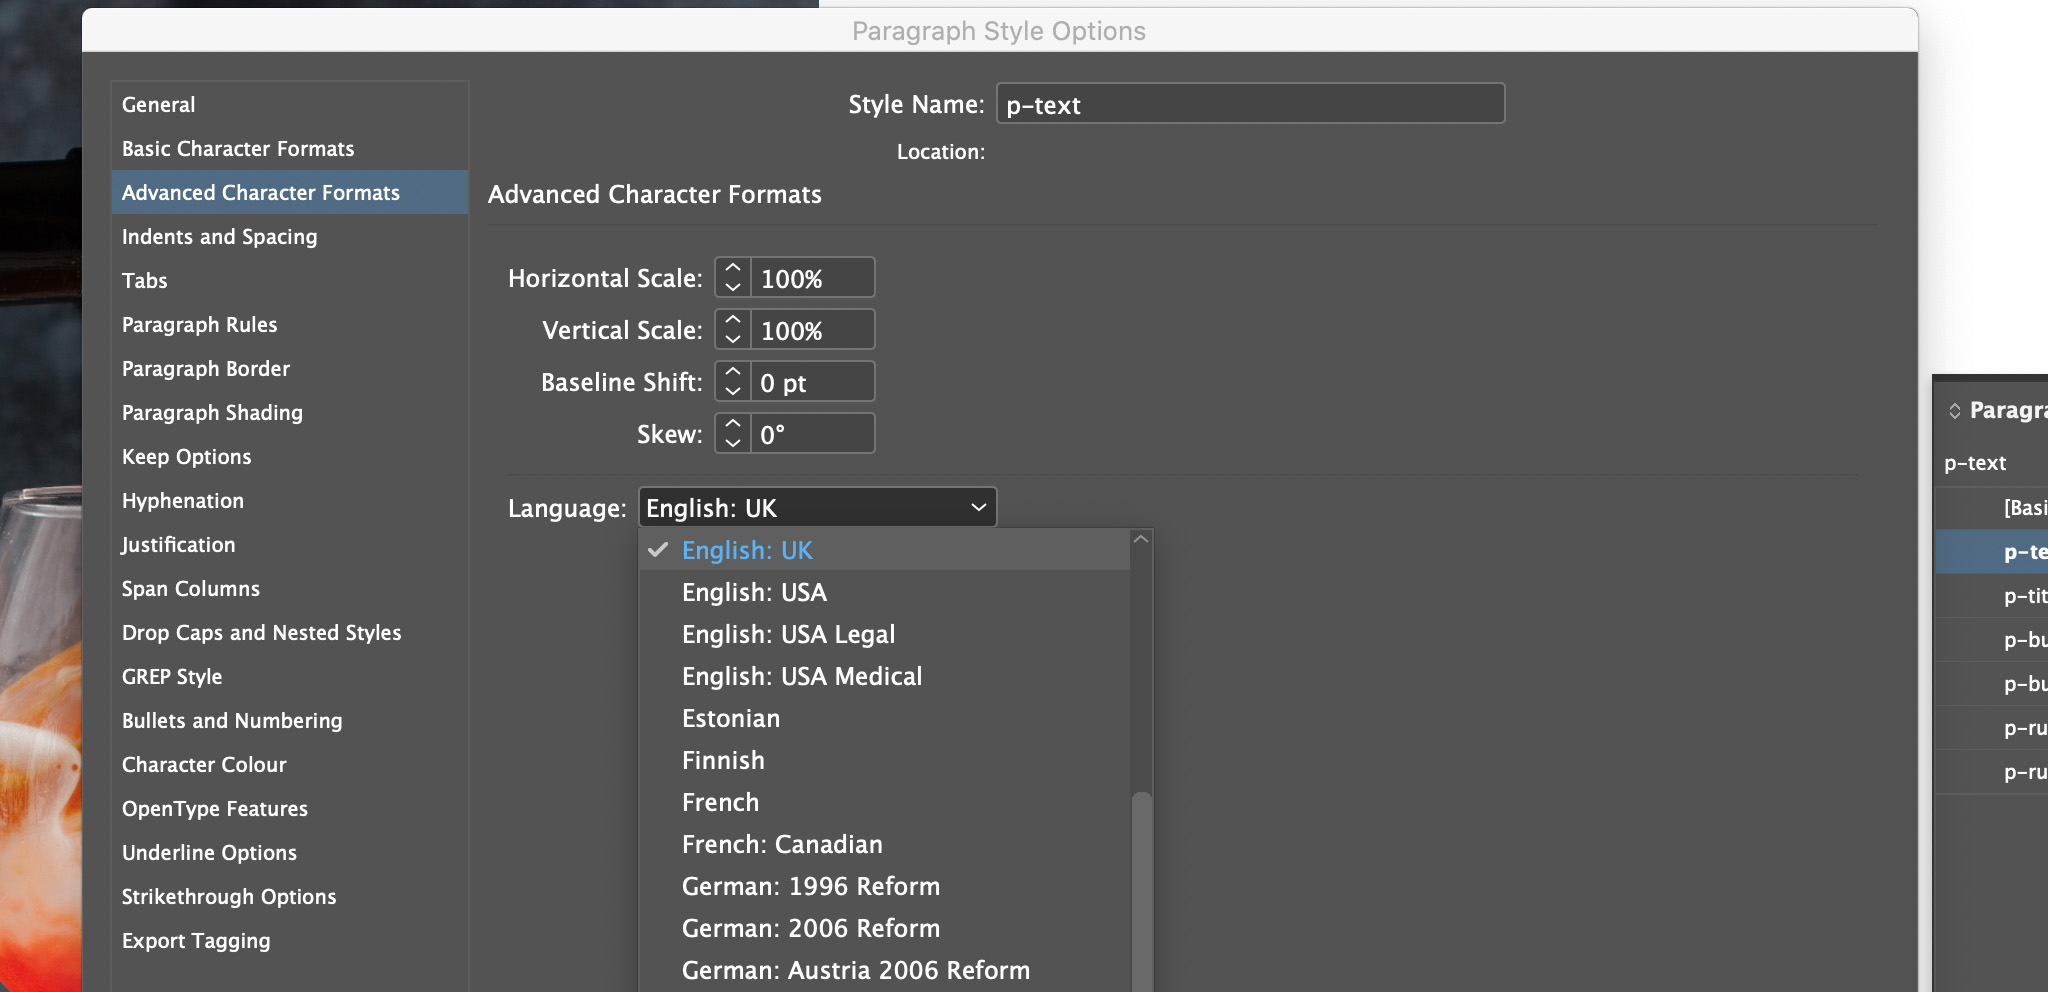2048x992 pixels.
Task: Decrease Vertical Scale using down stepper arrow
Action: point(733,338)
